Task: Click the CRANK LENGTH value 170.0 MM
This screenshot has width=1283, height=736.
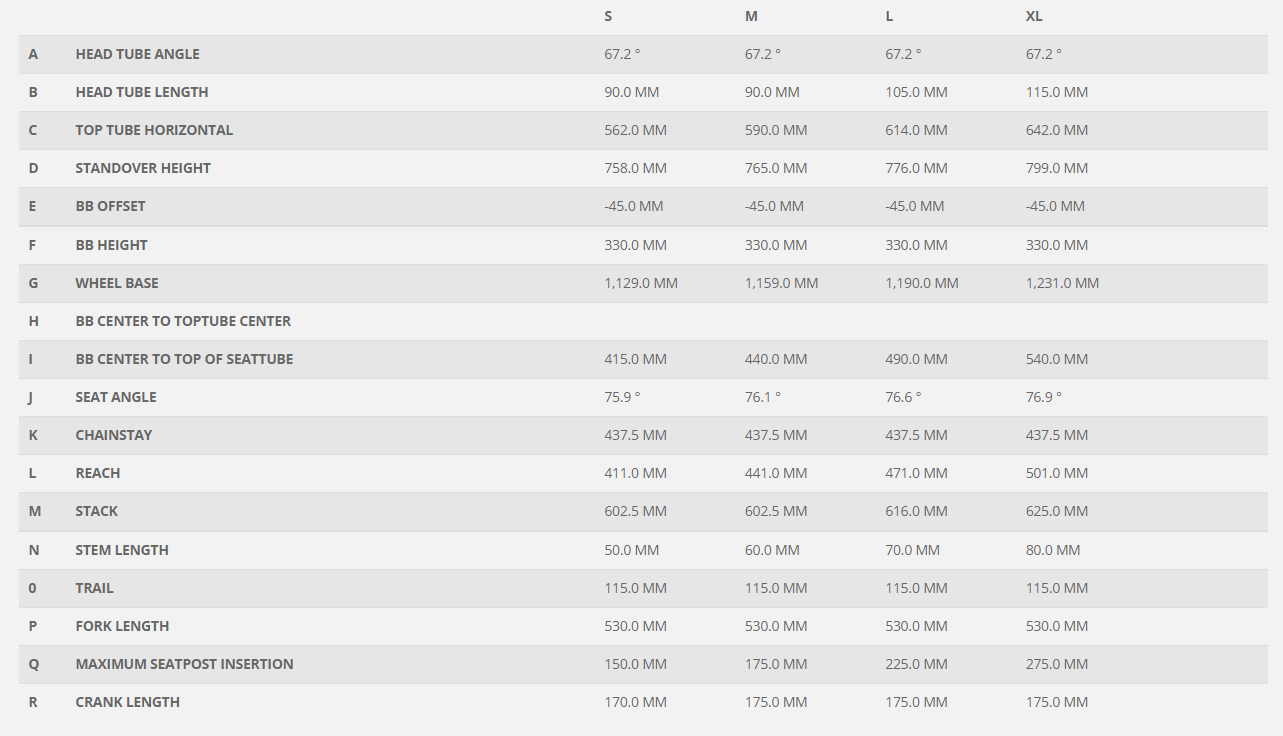Action: 635,702
